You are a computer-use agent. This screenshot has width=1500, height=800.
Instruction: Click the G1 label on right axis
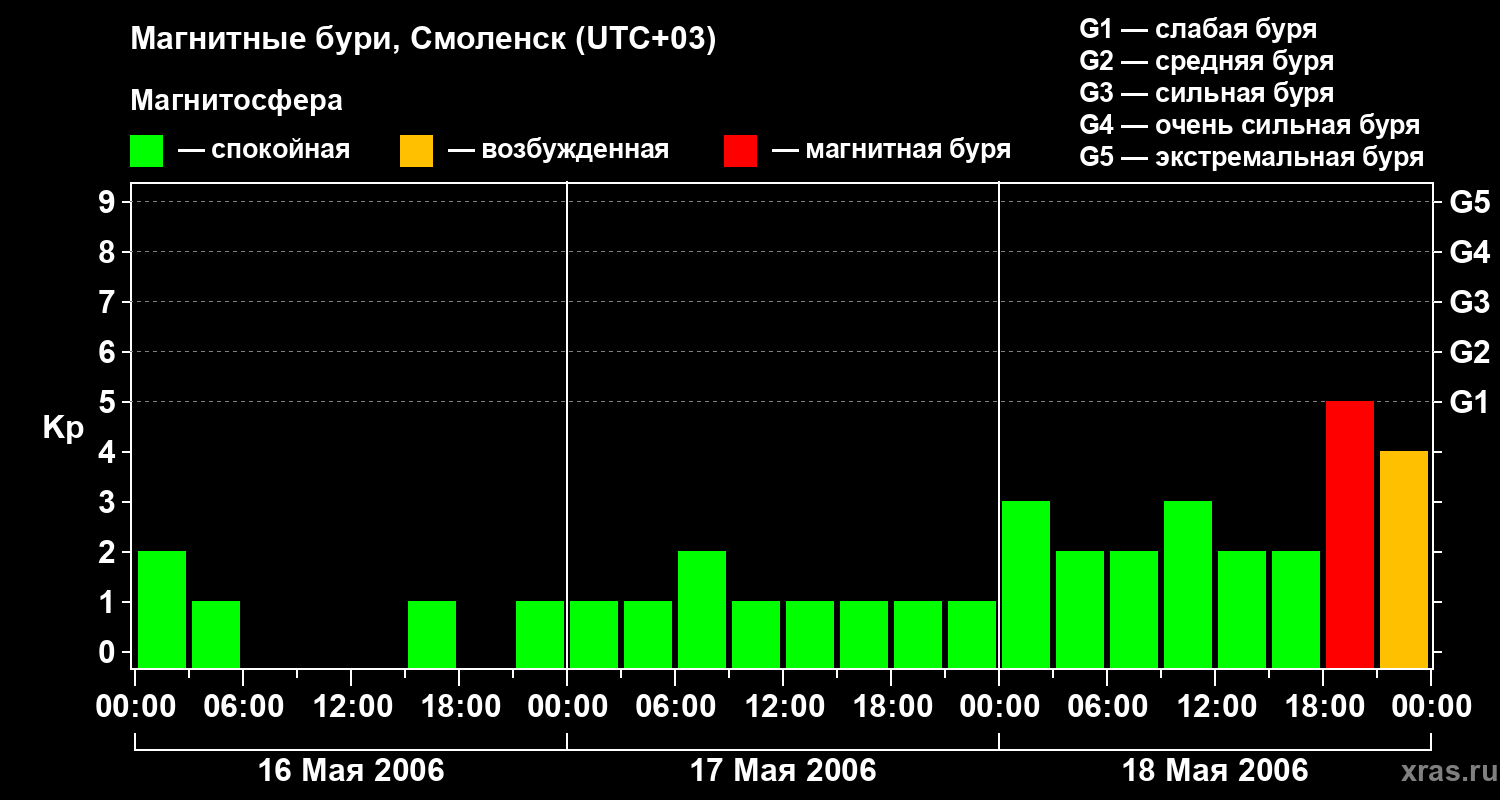pos(1469,402)
